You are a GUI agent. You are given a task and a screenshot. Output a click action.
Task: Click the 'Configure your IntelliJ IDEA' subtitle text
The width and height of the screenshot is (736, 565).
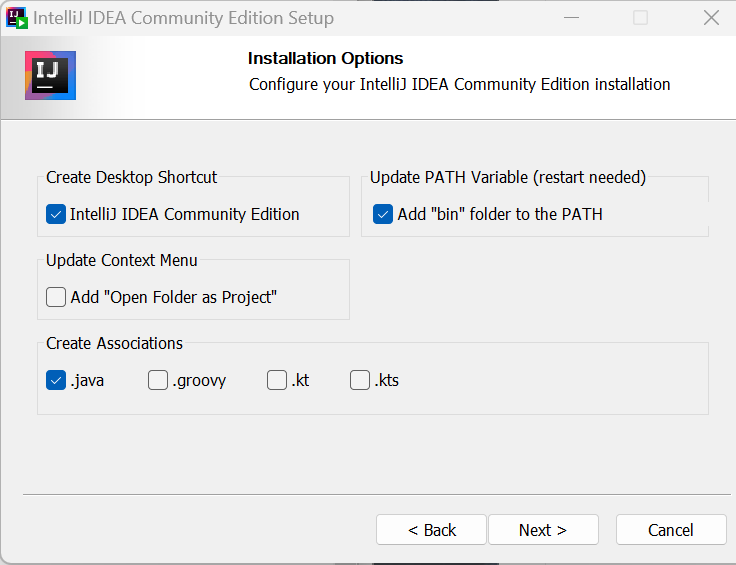point(460,84)
